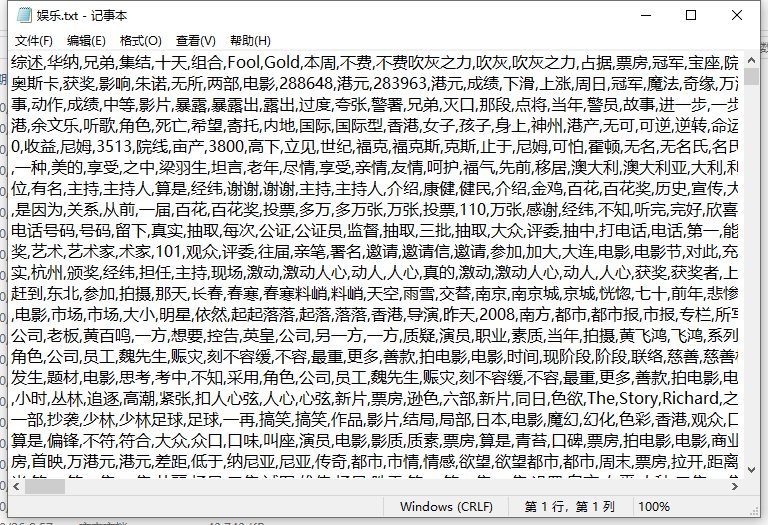This screenshot has height=525, width=768.
Task: Click the word Story in the text
Action: click(639, 399)
